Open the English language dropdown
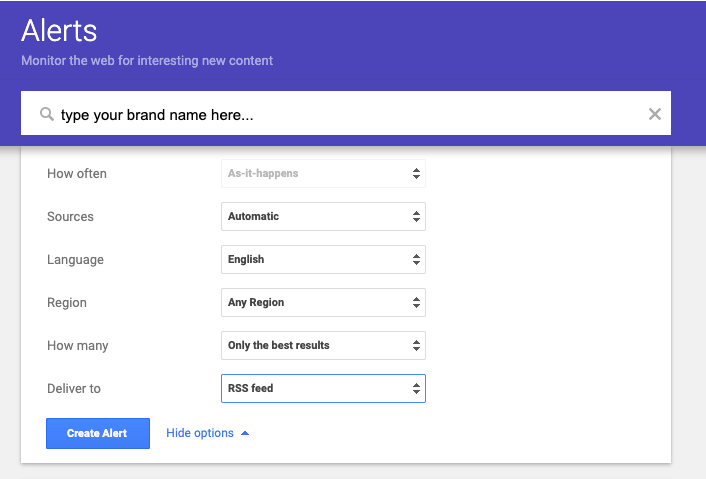The width and height of the screenshot is (706, 479). click(x=322, y=259)
